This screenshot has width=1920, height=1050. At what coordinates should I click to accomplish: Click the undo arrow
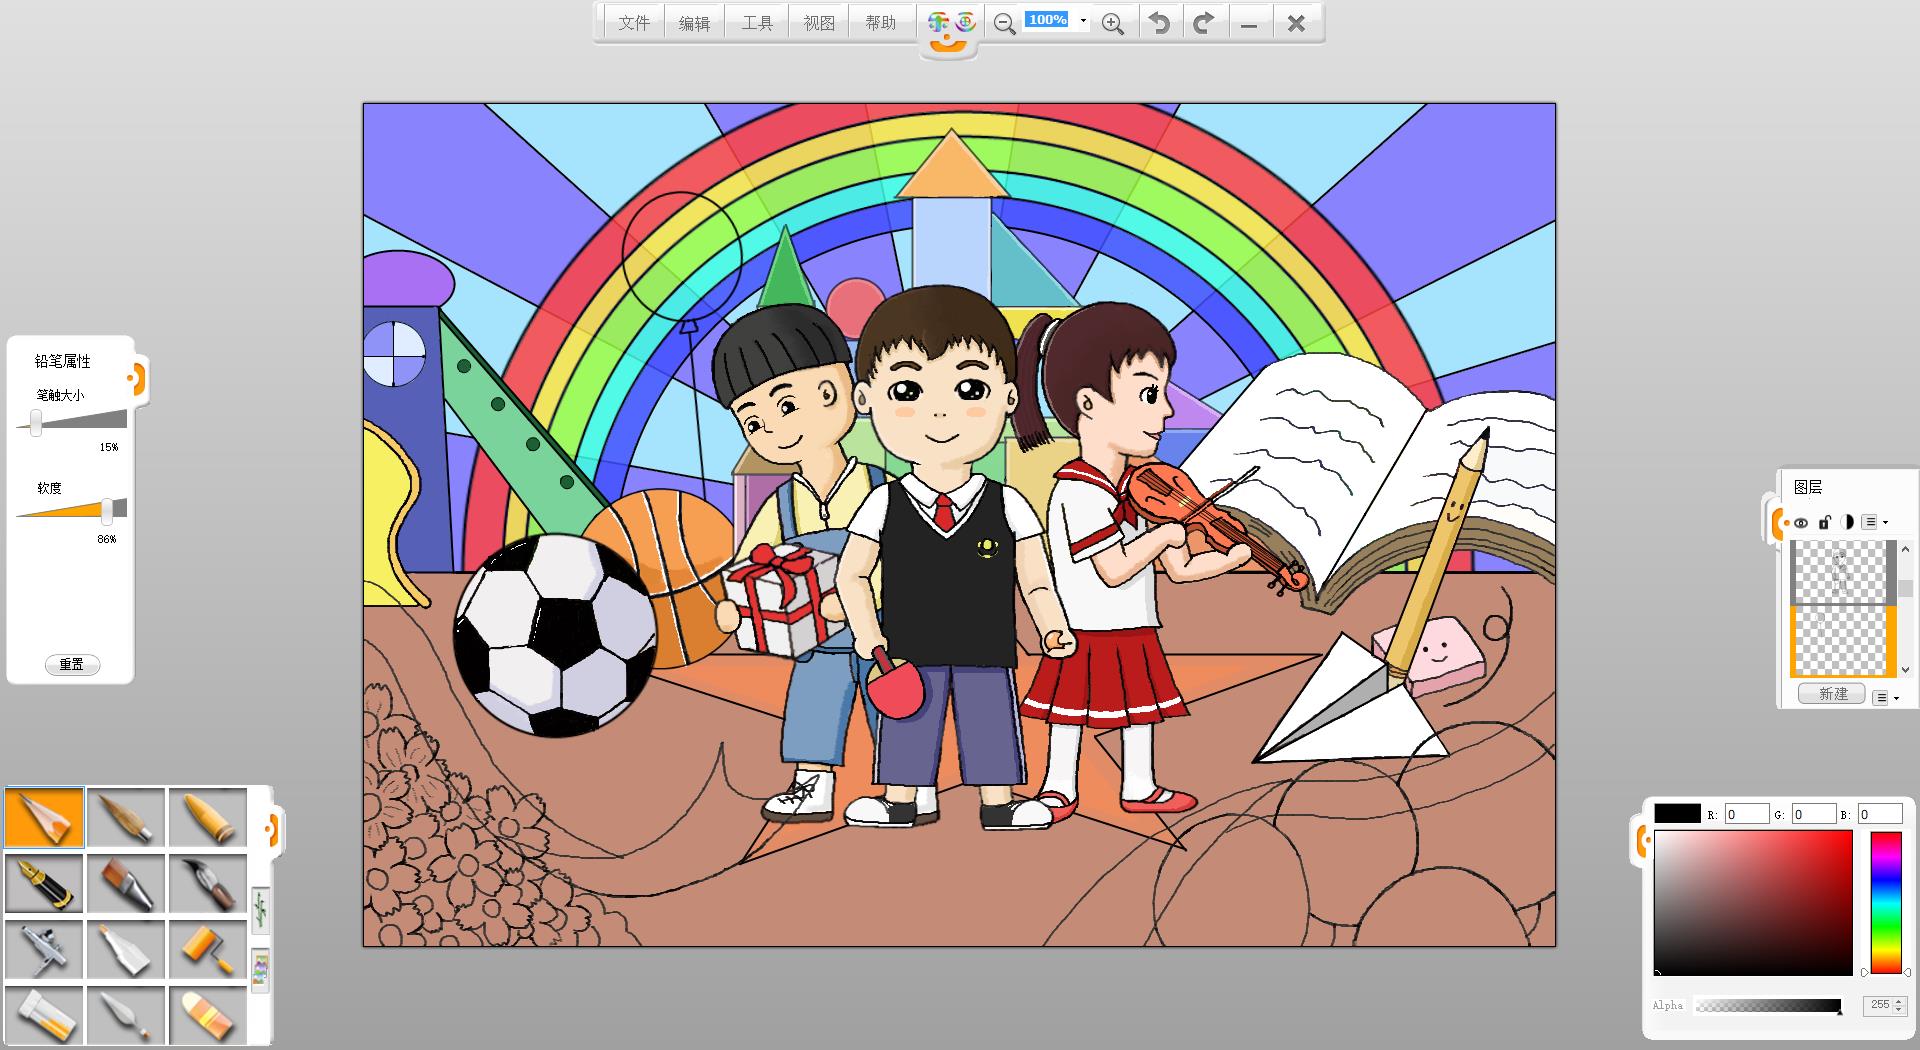click(1159, 23)
